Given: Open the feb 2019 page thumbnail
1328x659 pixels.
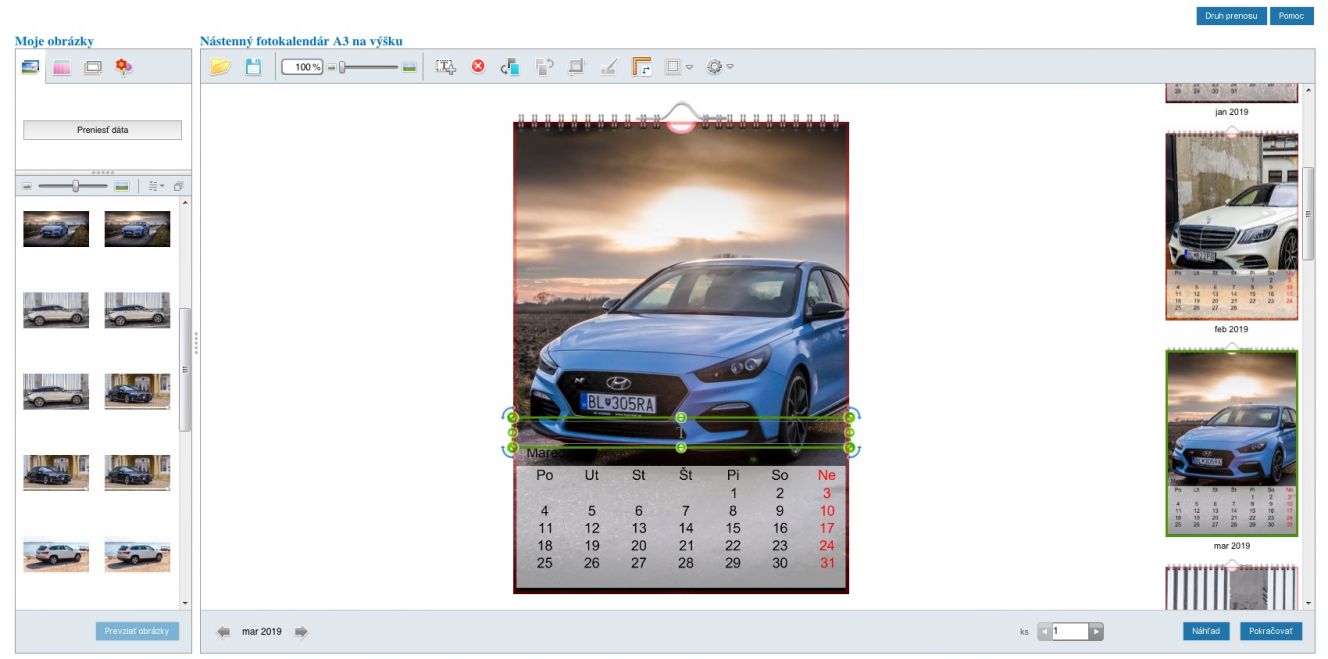Looking at the screenshot, I should pos(1231,226).
